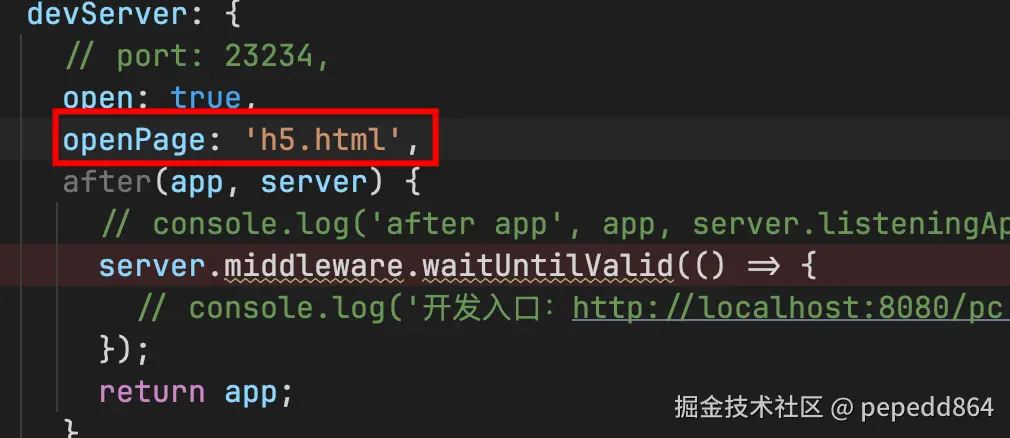Viewport: 1010px width, 438px height.
Task: Click the middleware property with squiggly underline
Action: (314, 267)
